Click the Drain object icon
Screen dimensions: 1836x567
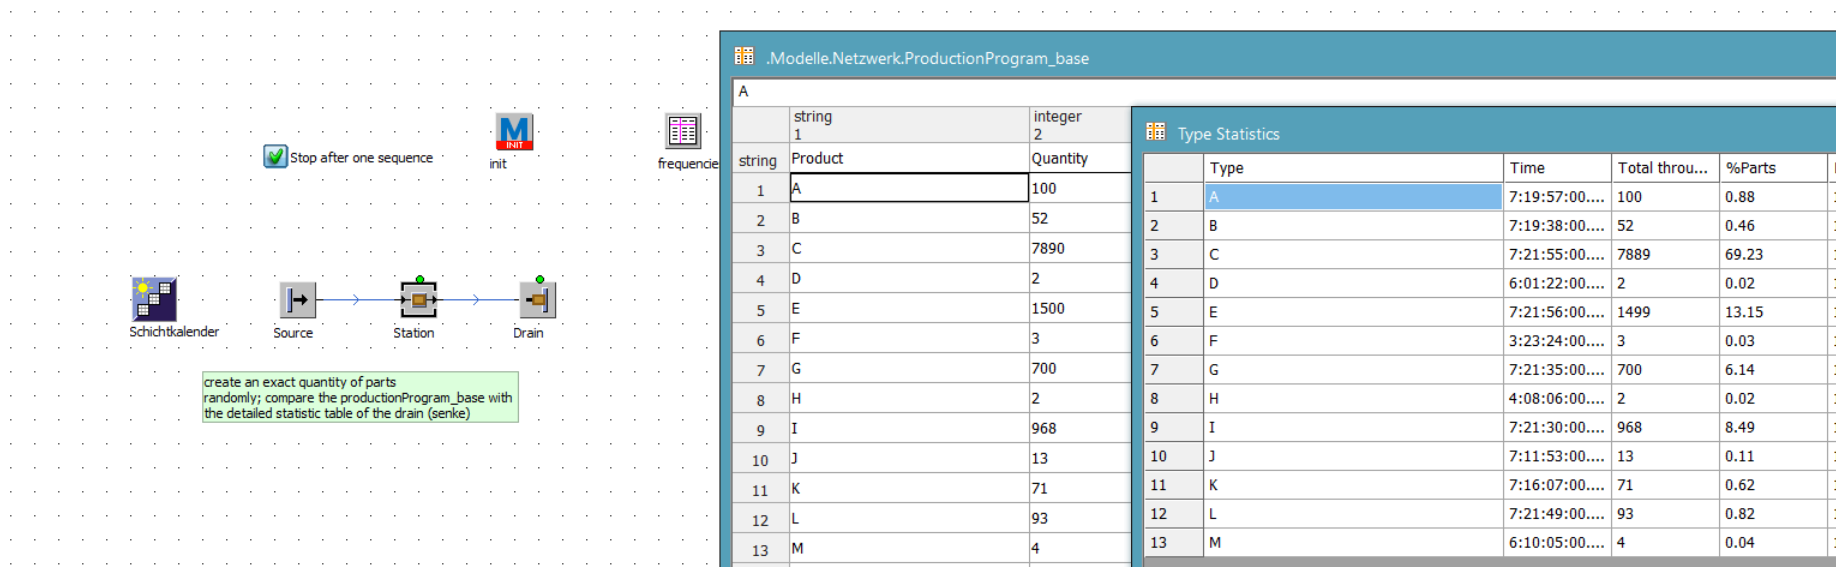tap(537, 299)
